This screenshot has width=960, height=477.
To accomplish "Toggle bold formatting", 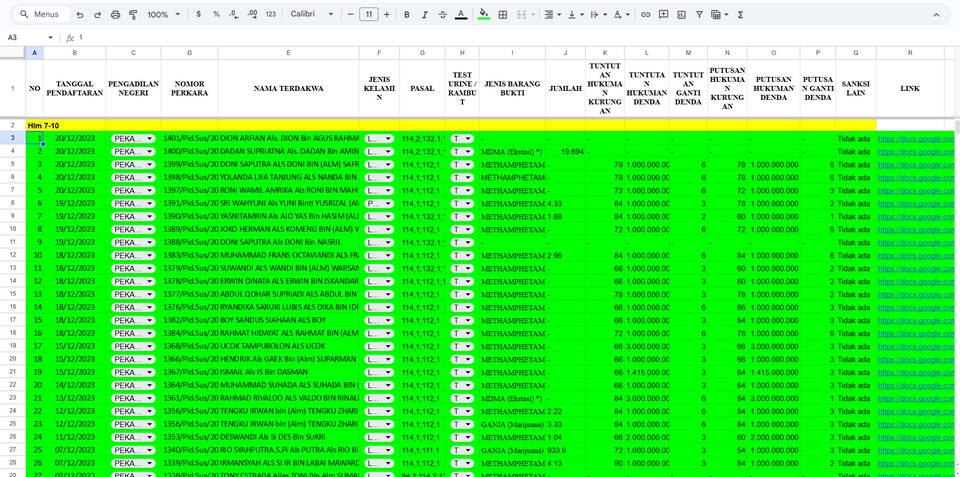I will click(407, 14).
